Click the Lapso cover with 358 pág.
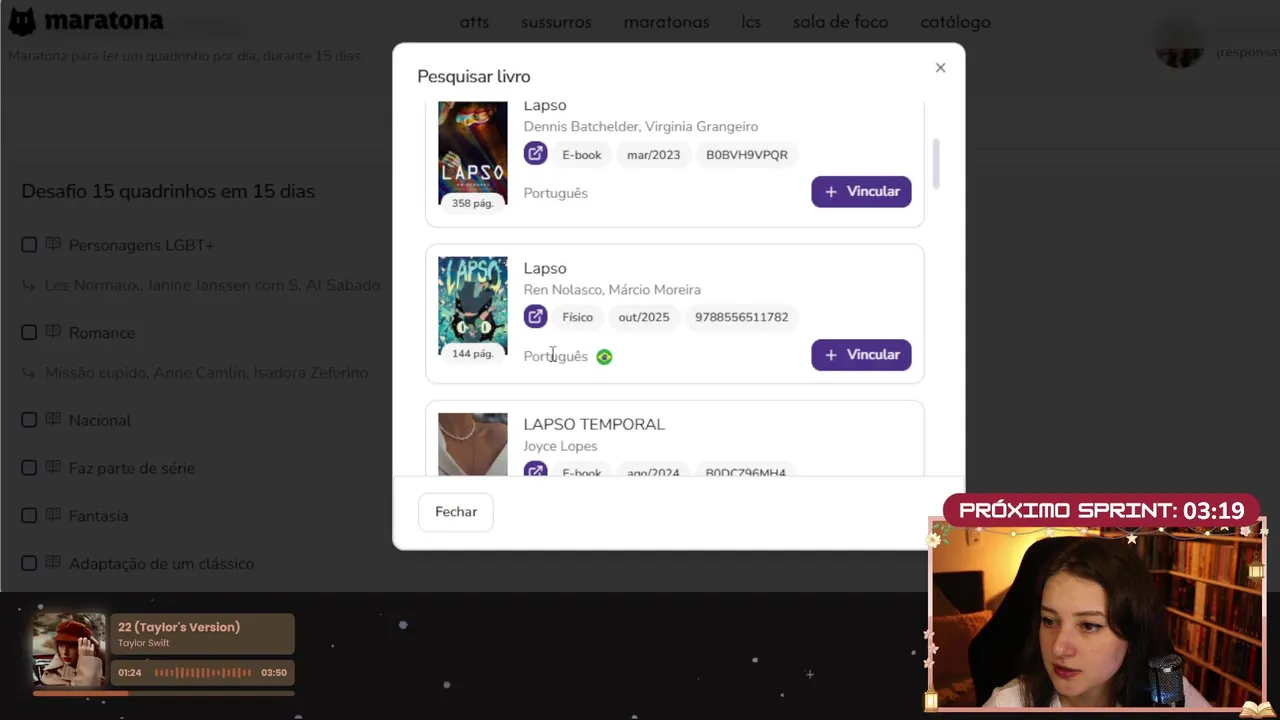Screen dimensions: 1280x720 point(472,153)
